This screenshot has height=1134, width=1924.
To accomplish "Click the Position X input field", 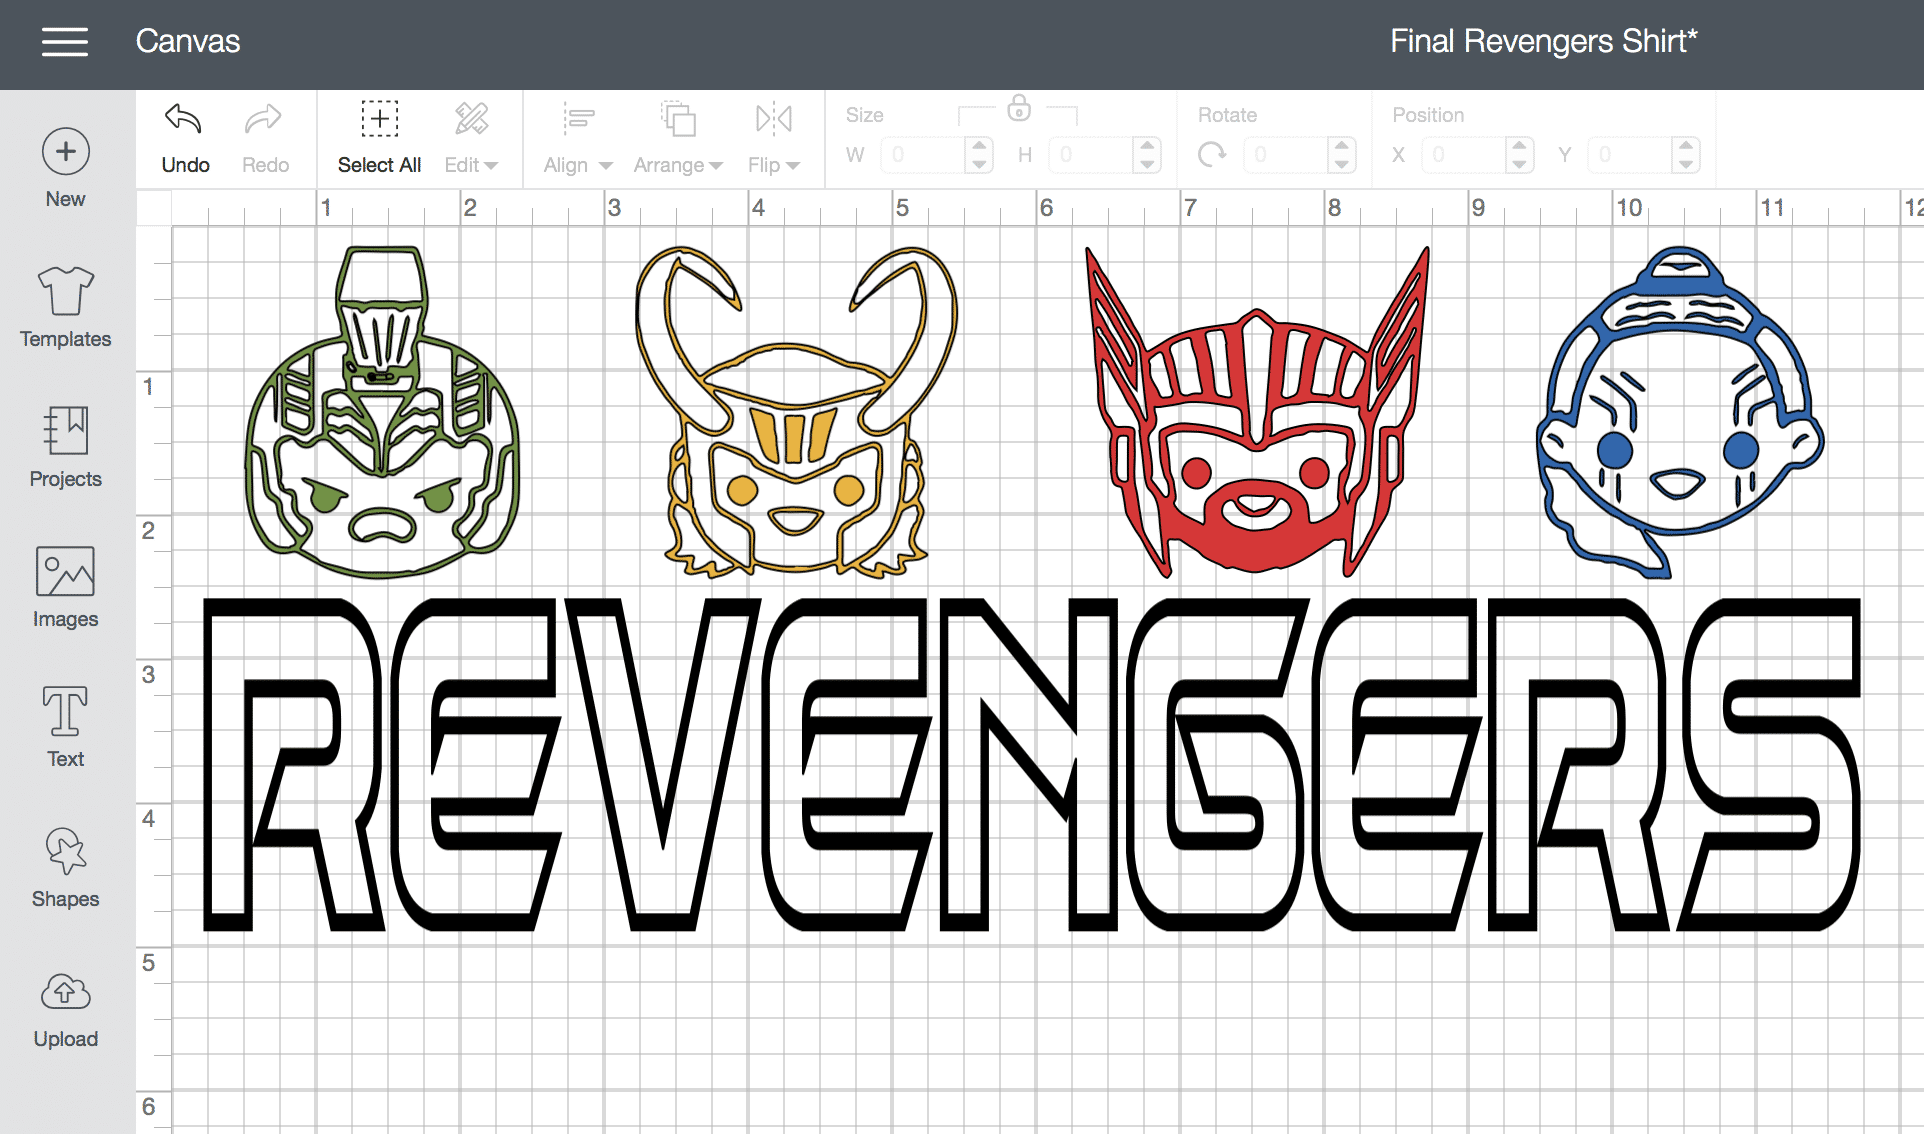I will 1464,155.
